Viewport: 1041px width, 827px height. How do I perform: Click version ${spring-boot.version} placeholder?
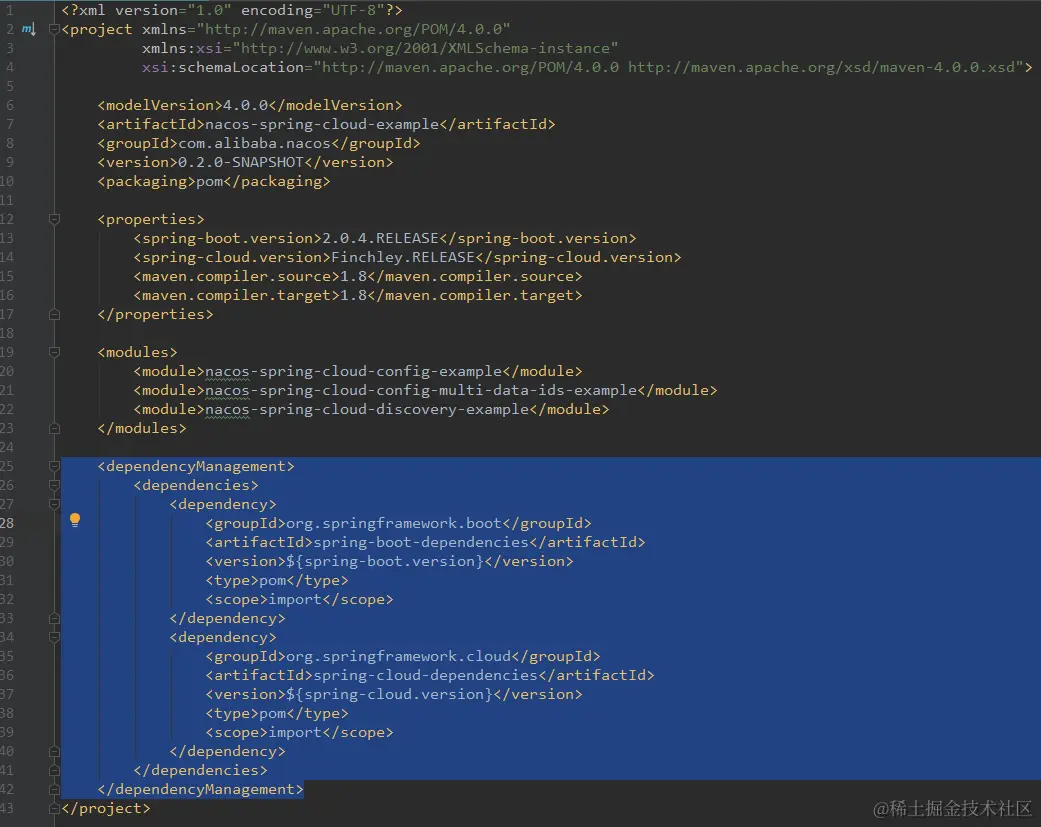[384, 562]
